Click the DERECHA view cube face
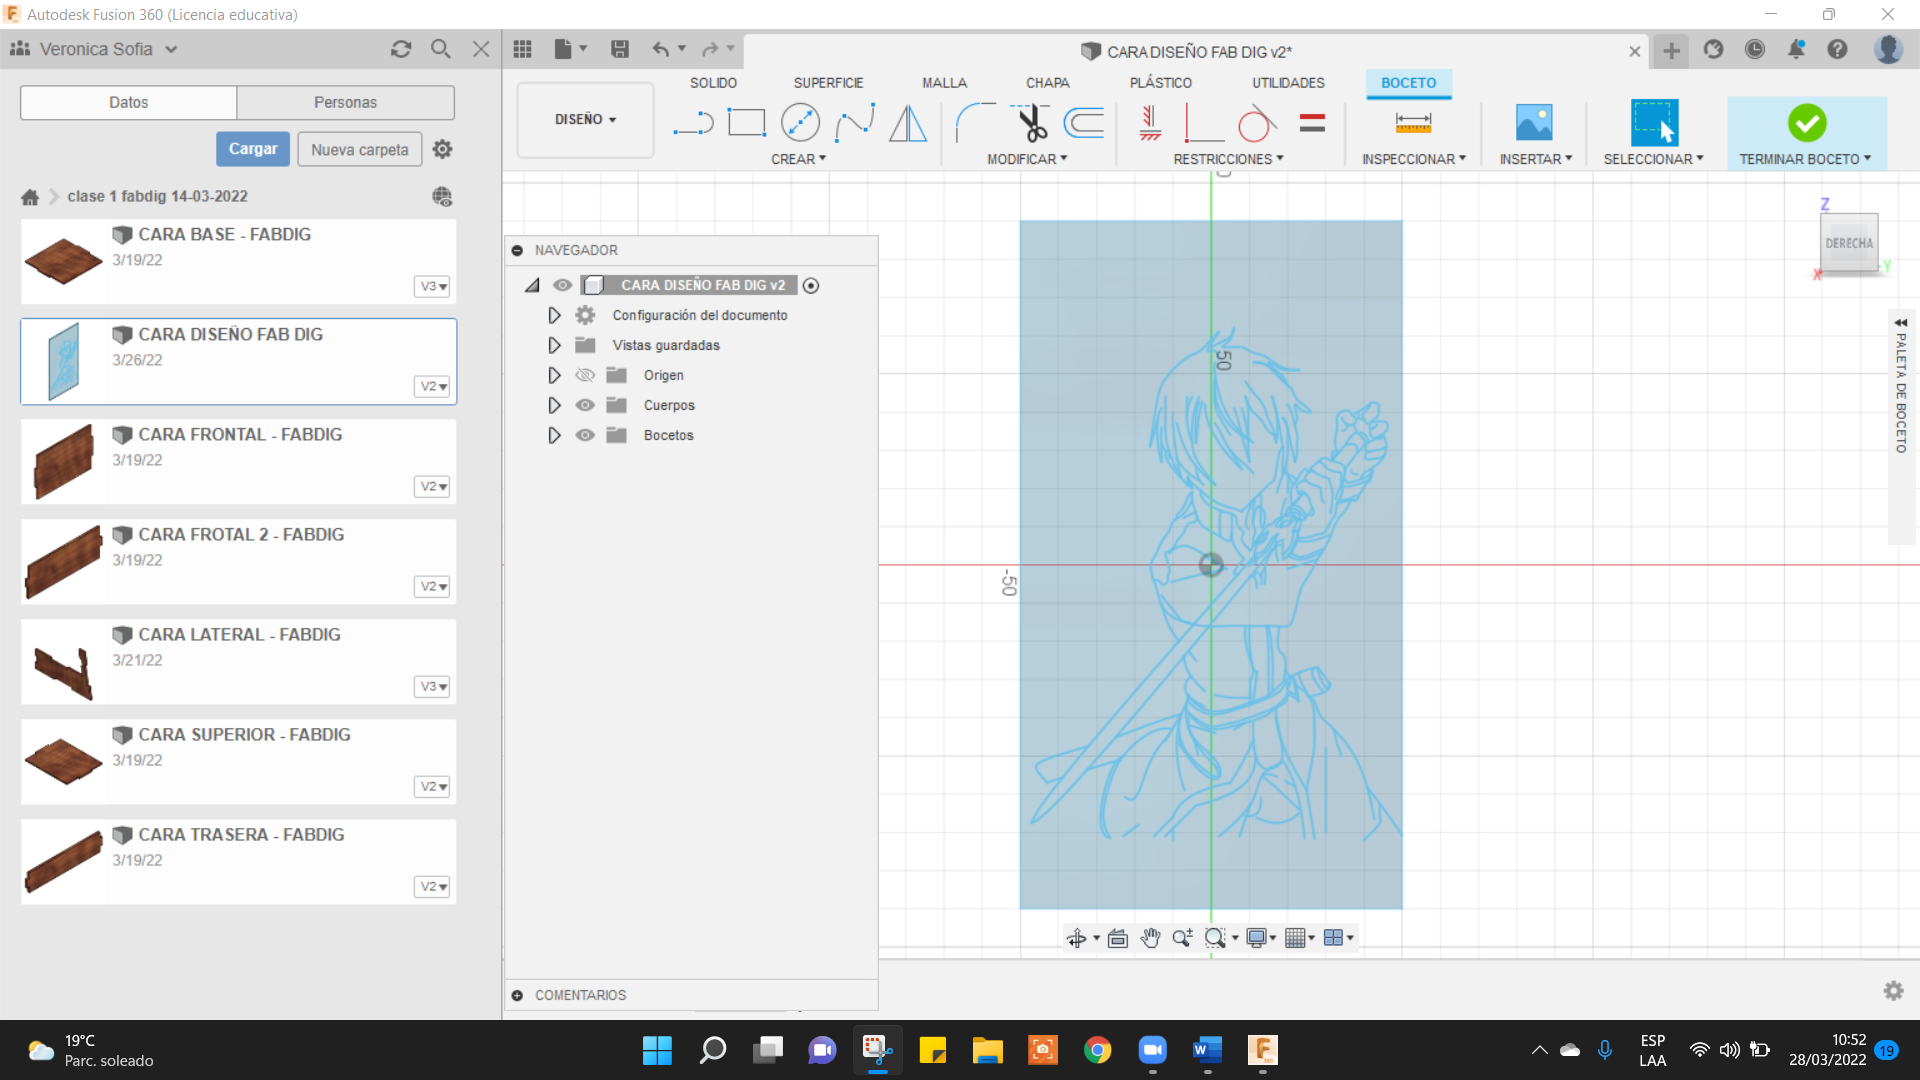This screenshot has height=1080, width=1920. coord(1848,243)
